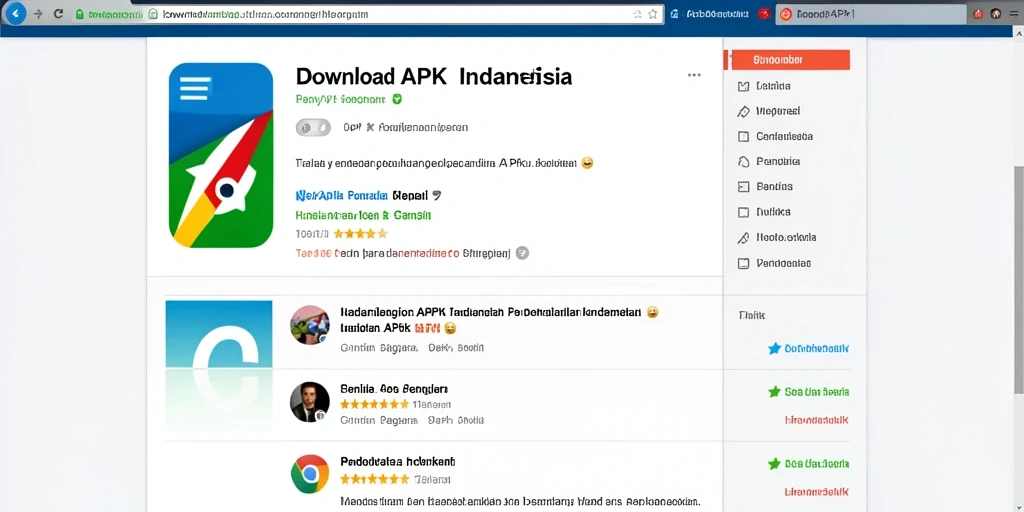Click the Chrome logo on the third review
Image resolution: width=1024 pixels, height=512 pixels.
(310, 473)
